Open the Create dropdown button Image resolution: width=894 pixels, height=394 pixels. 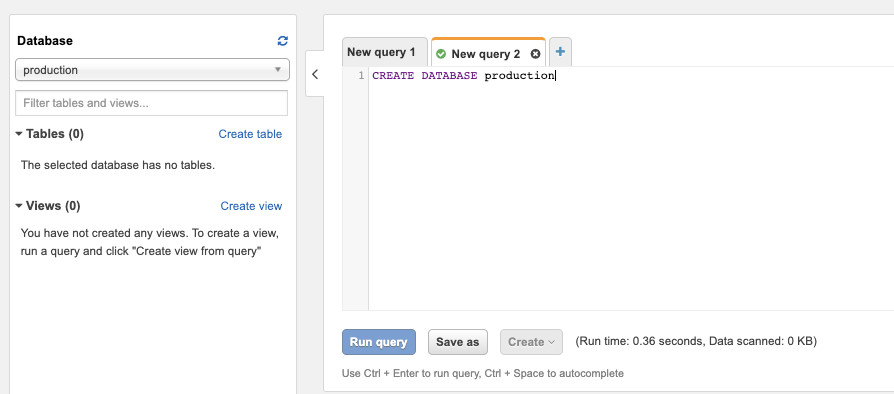click(531, 342)
